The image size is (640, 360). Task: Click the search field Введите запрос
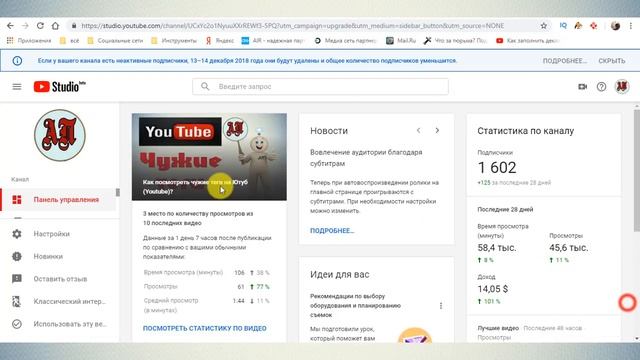[320, 87]
